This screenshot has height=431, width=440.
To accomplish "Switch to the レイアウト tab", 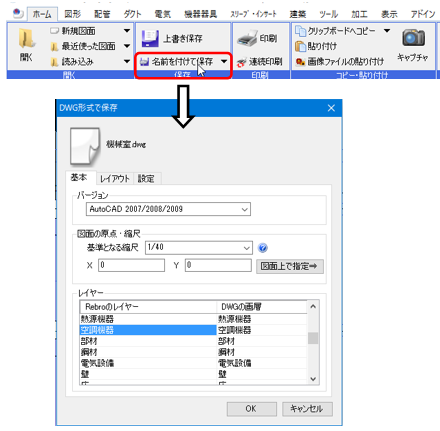I will [x=115, y=179].
